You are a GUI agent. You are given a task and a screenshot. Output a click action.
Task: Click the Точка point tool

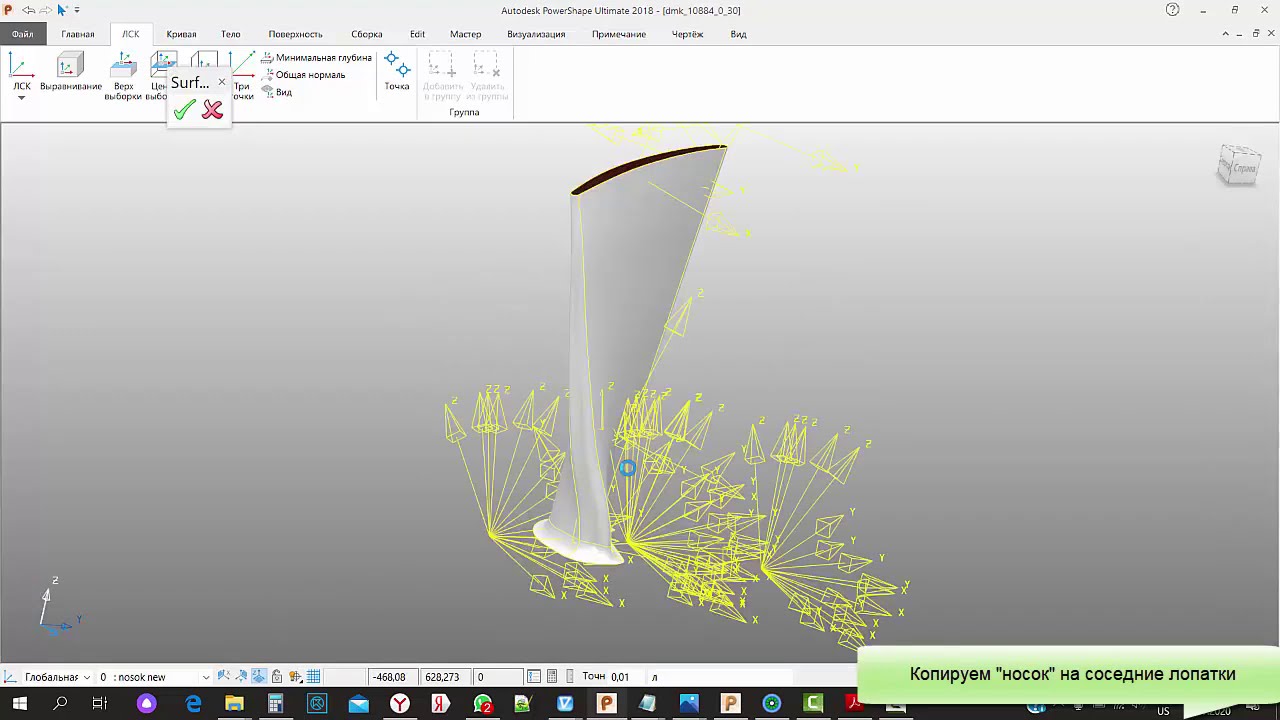pos(397,72)
